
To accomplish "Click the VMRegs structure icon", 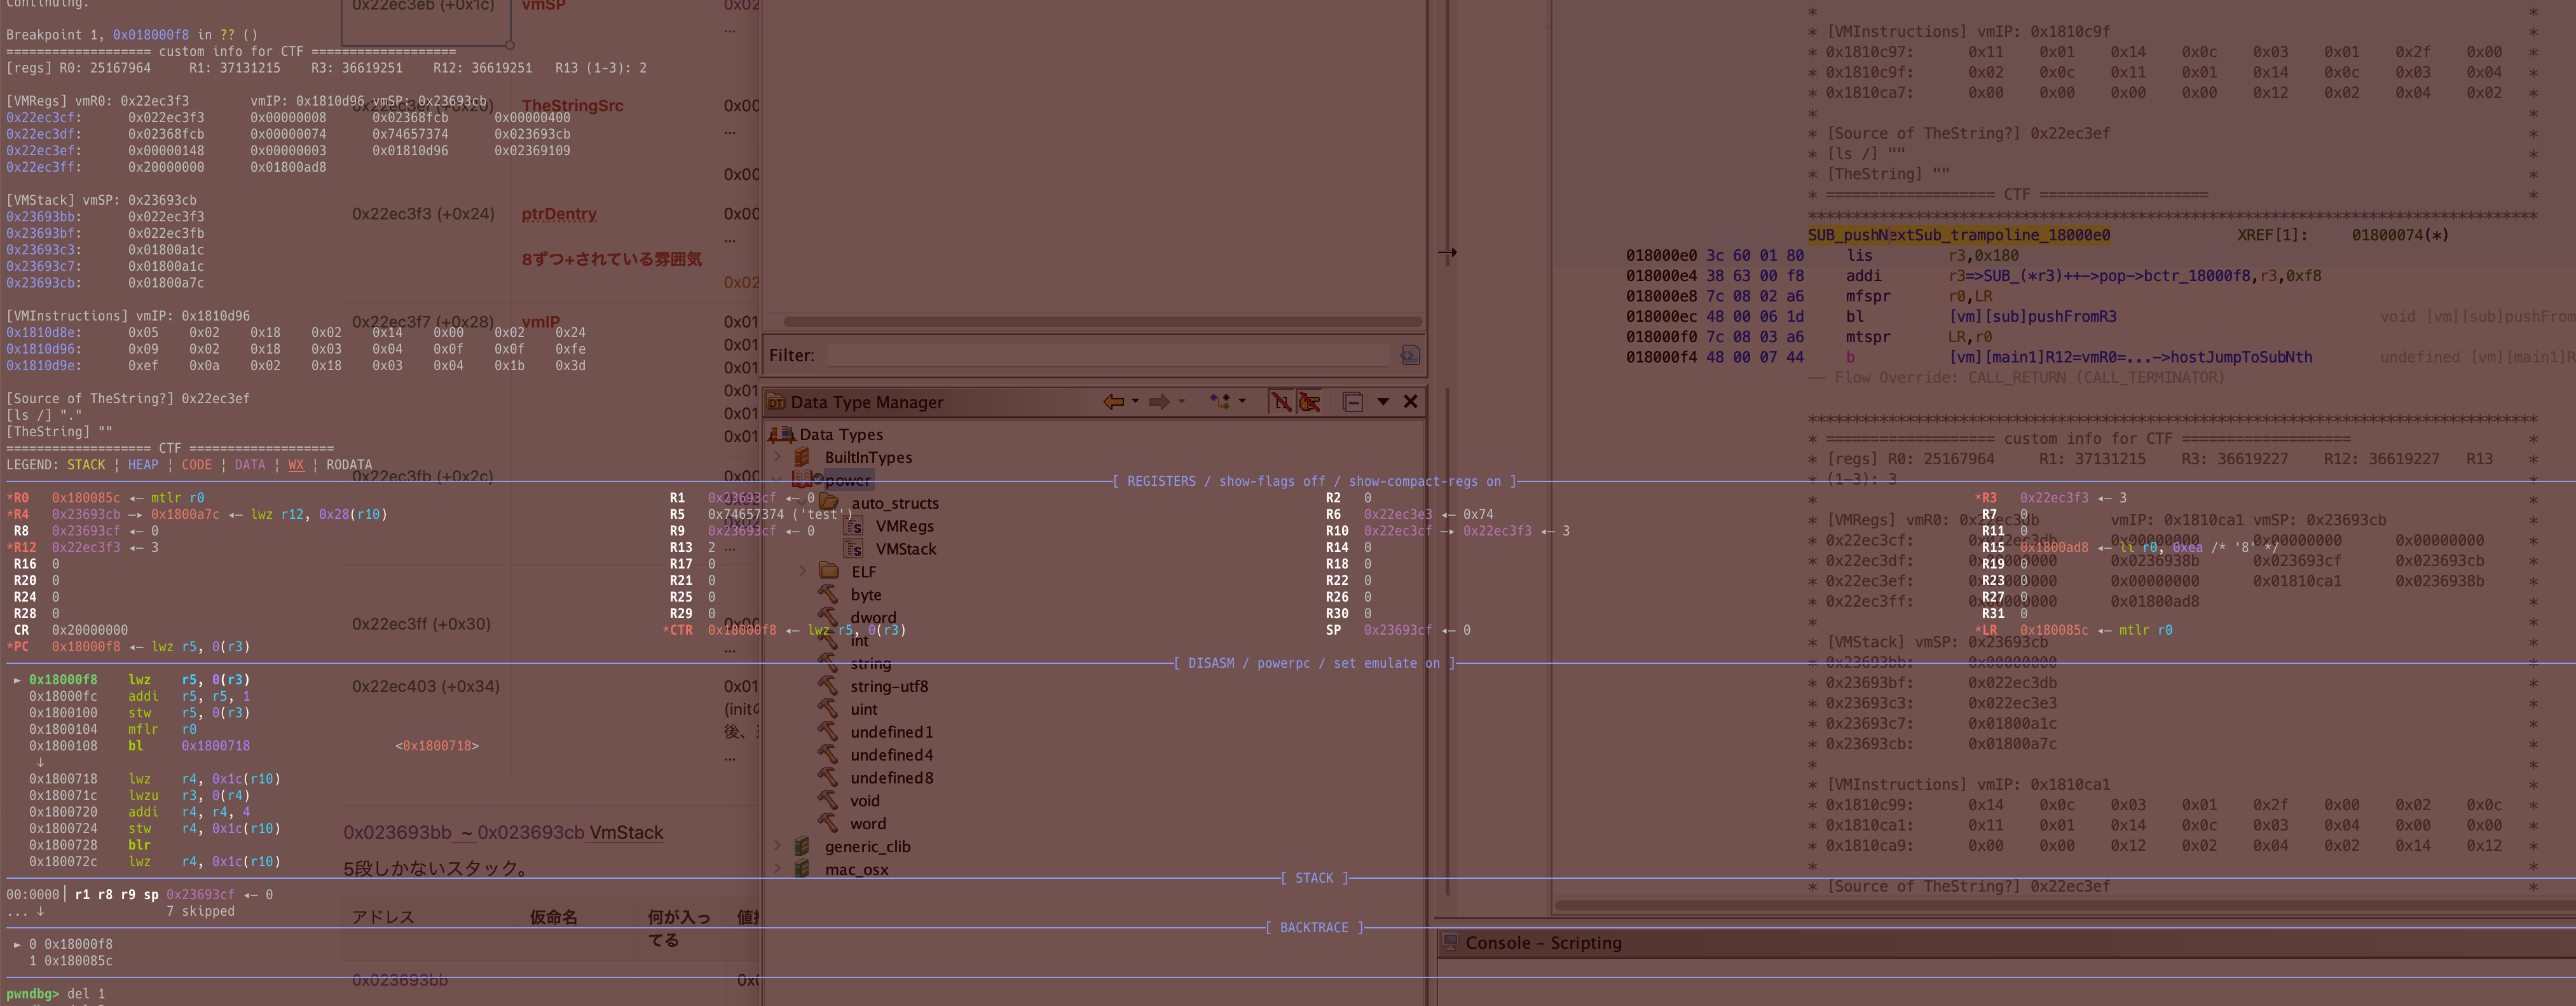I will click(x=854, y=526).
